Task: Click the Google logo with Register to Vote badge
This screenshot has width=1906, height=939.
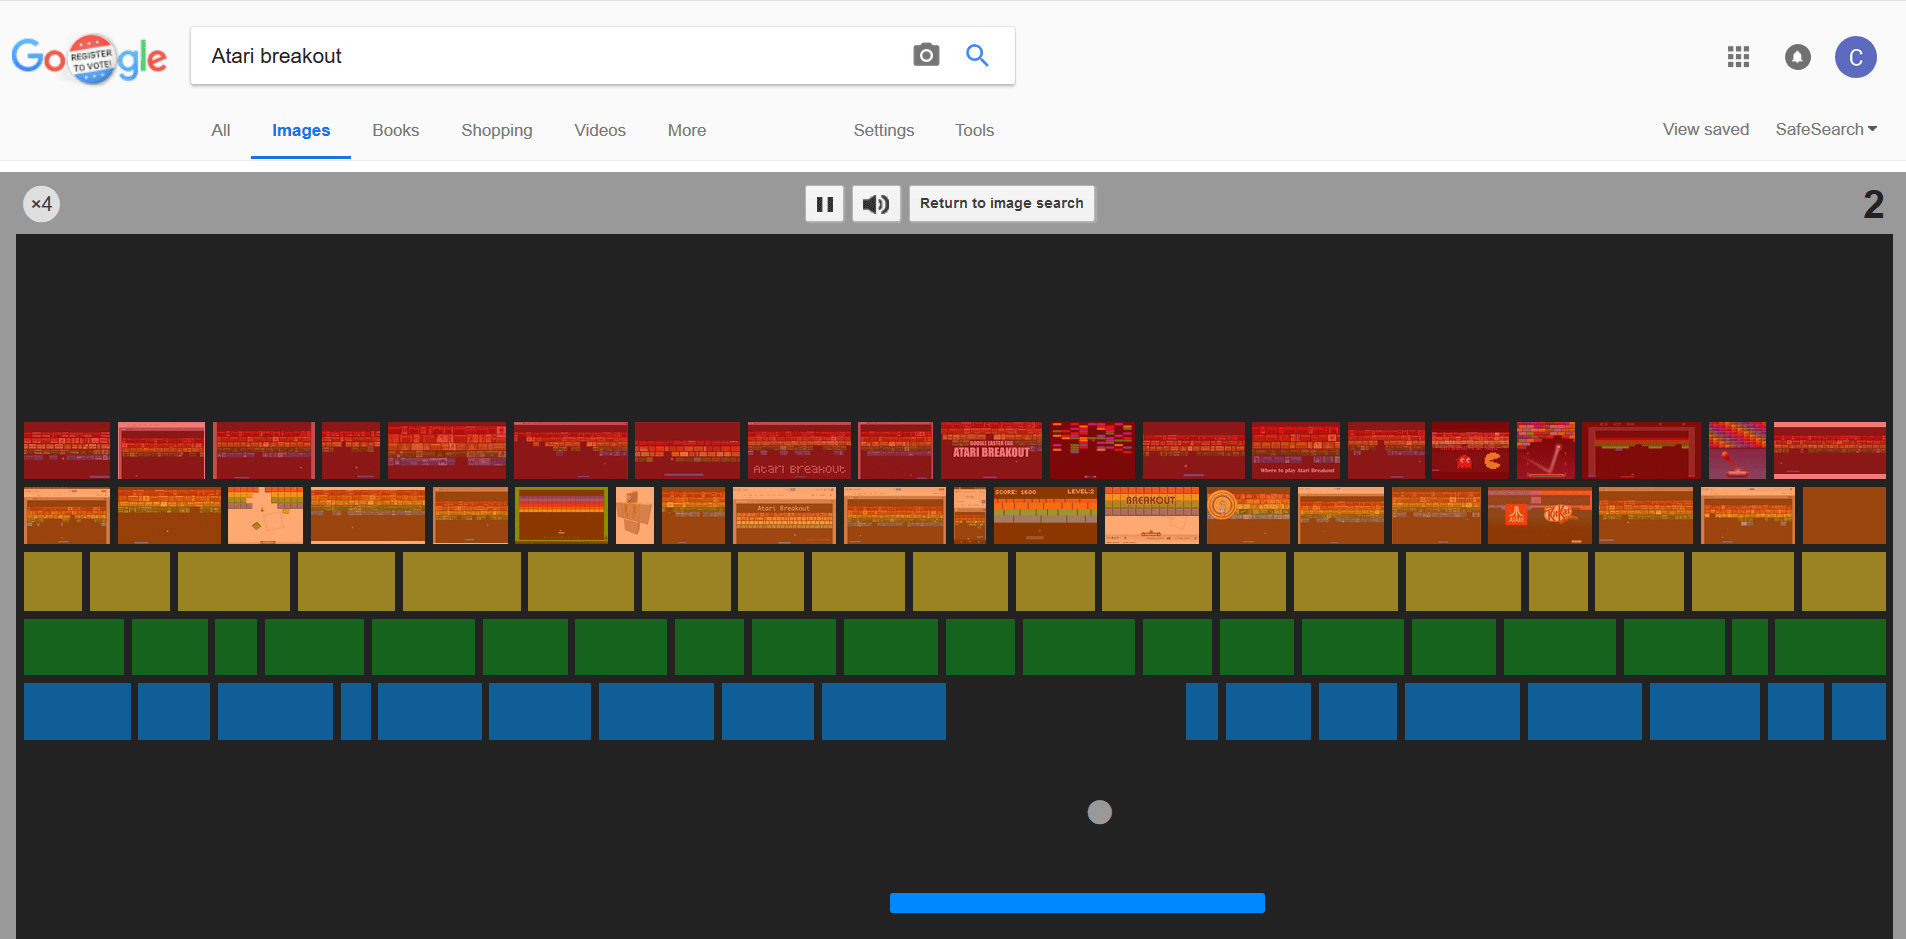Action: (x=89, y=58)
